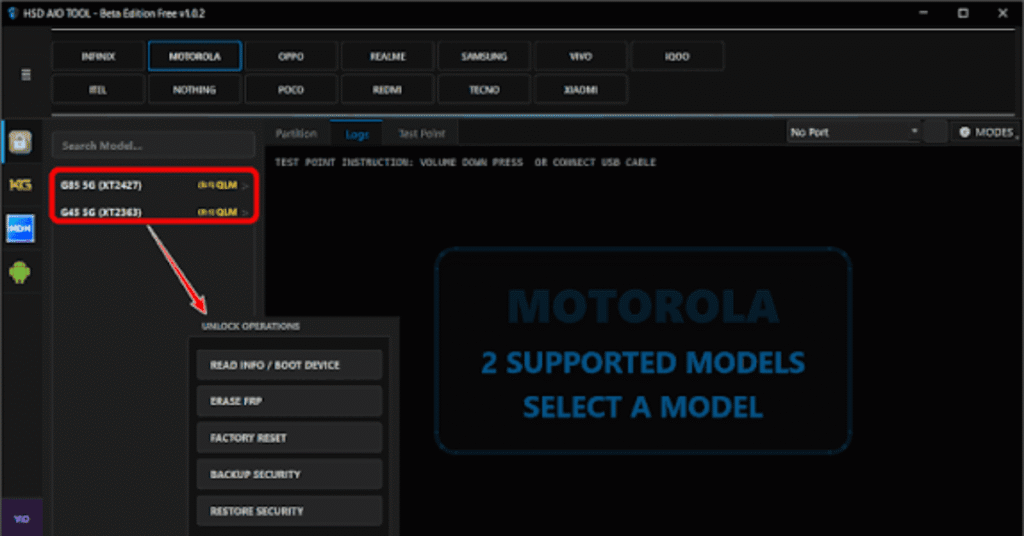
Task: Choose the G85 5G (XT2427) model row
Action: [x=154, y=185]
